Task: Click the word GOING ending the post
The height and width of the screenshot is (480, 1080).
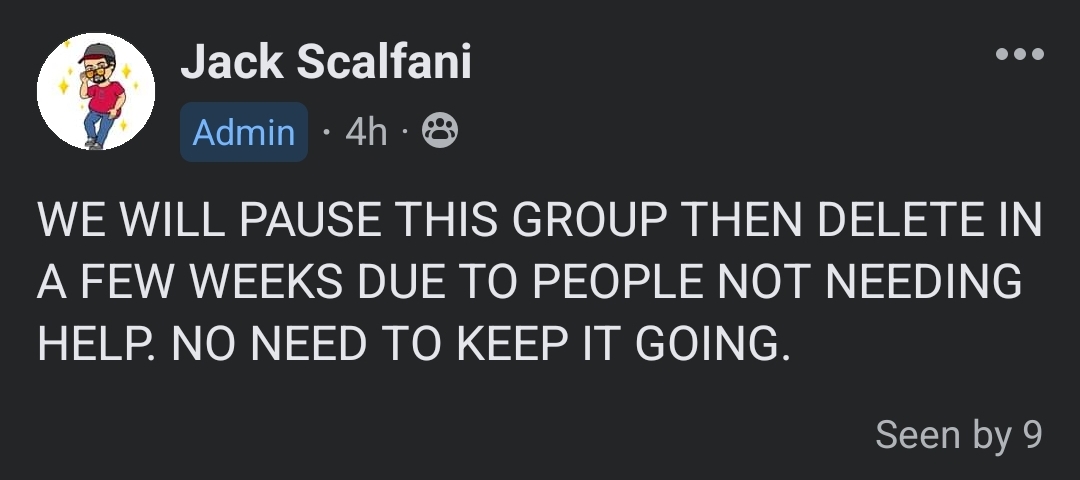Action: coord(707,343)
